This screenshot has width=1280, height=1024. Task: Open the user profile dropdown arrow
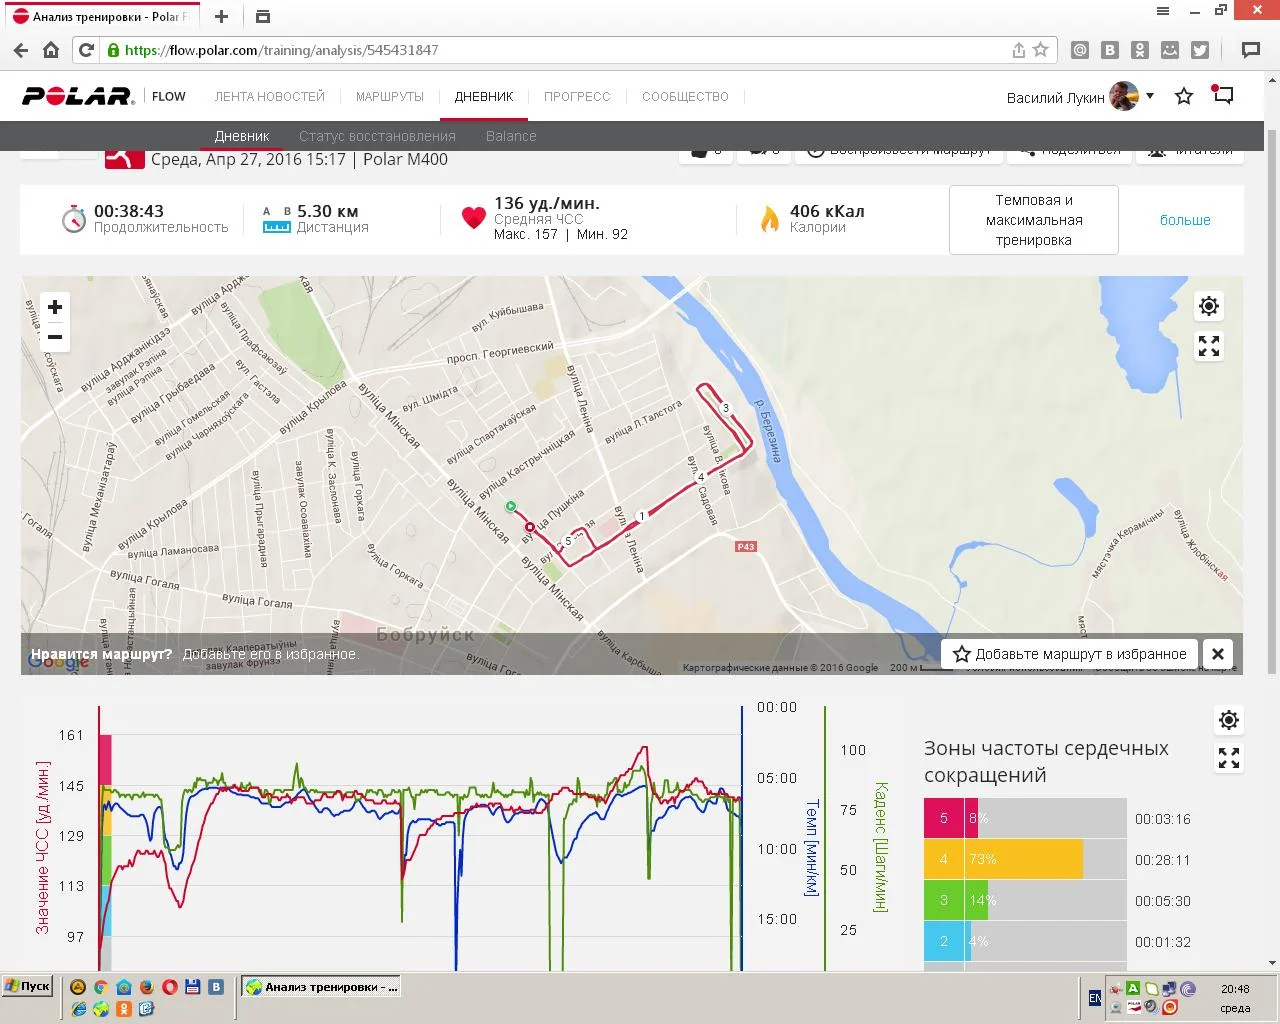point(1150,96)
